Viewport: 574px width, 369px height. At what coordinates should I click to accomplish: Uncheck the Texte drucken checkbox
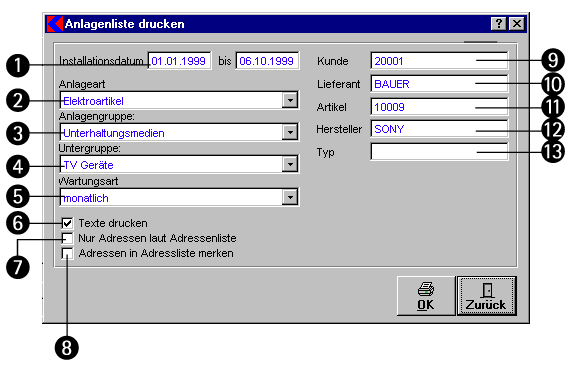[67, 223]
